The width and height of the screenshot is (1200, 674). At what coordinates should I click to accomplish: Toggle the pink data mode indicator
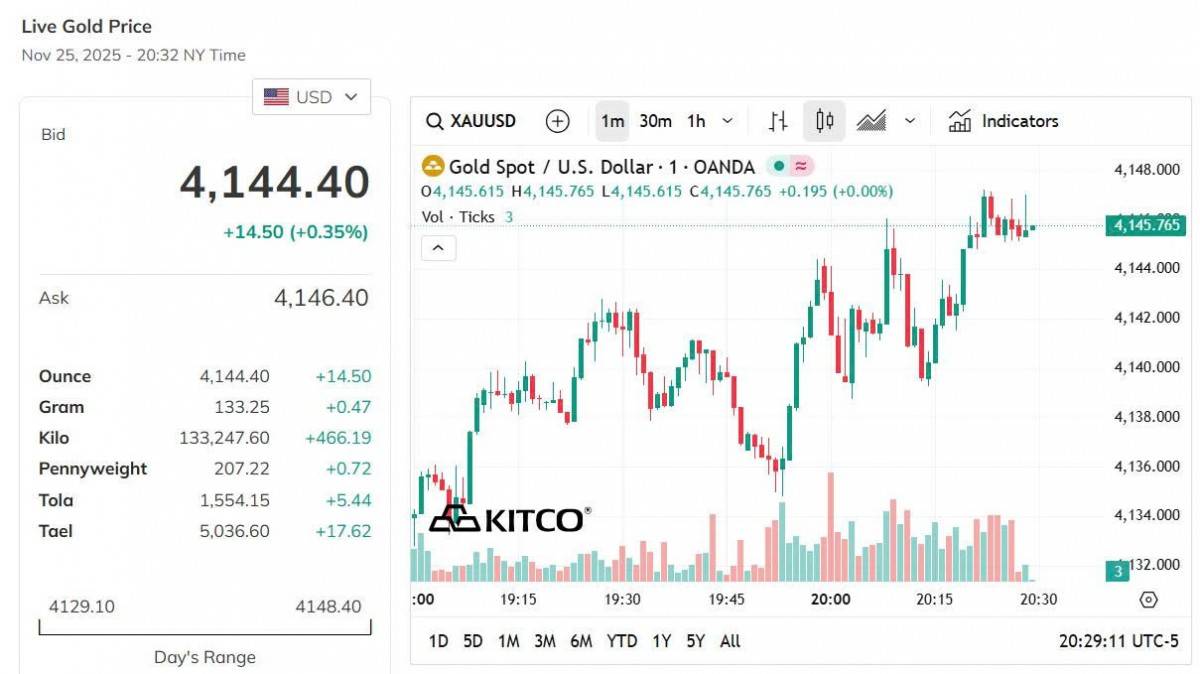800,167
